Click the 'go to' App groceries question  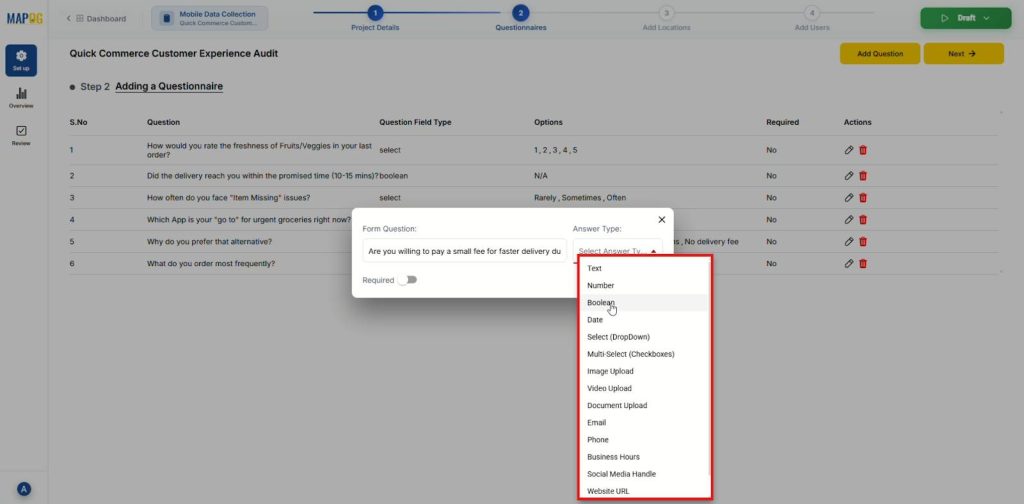coord(249,219)
